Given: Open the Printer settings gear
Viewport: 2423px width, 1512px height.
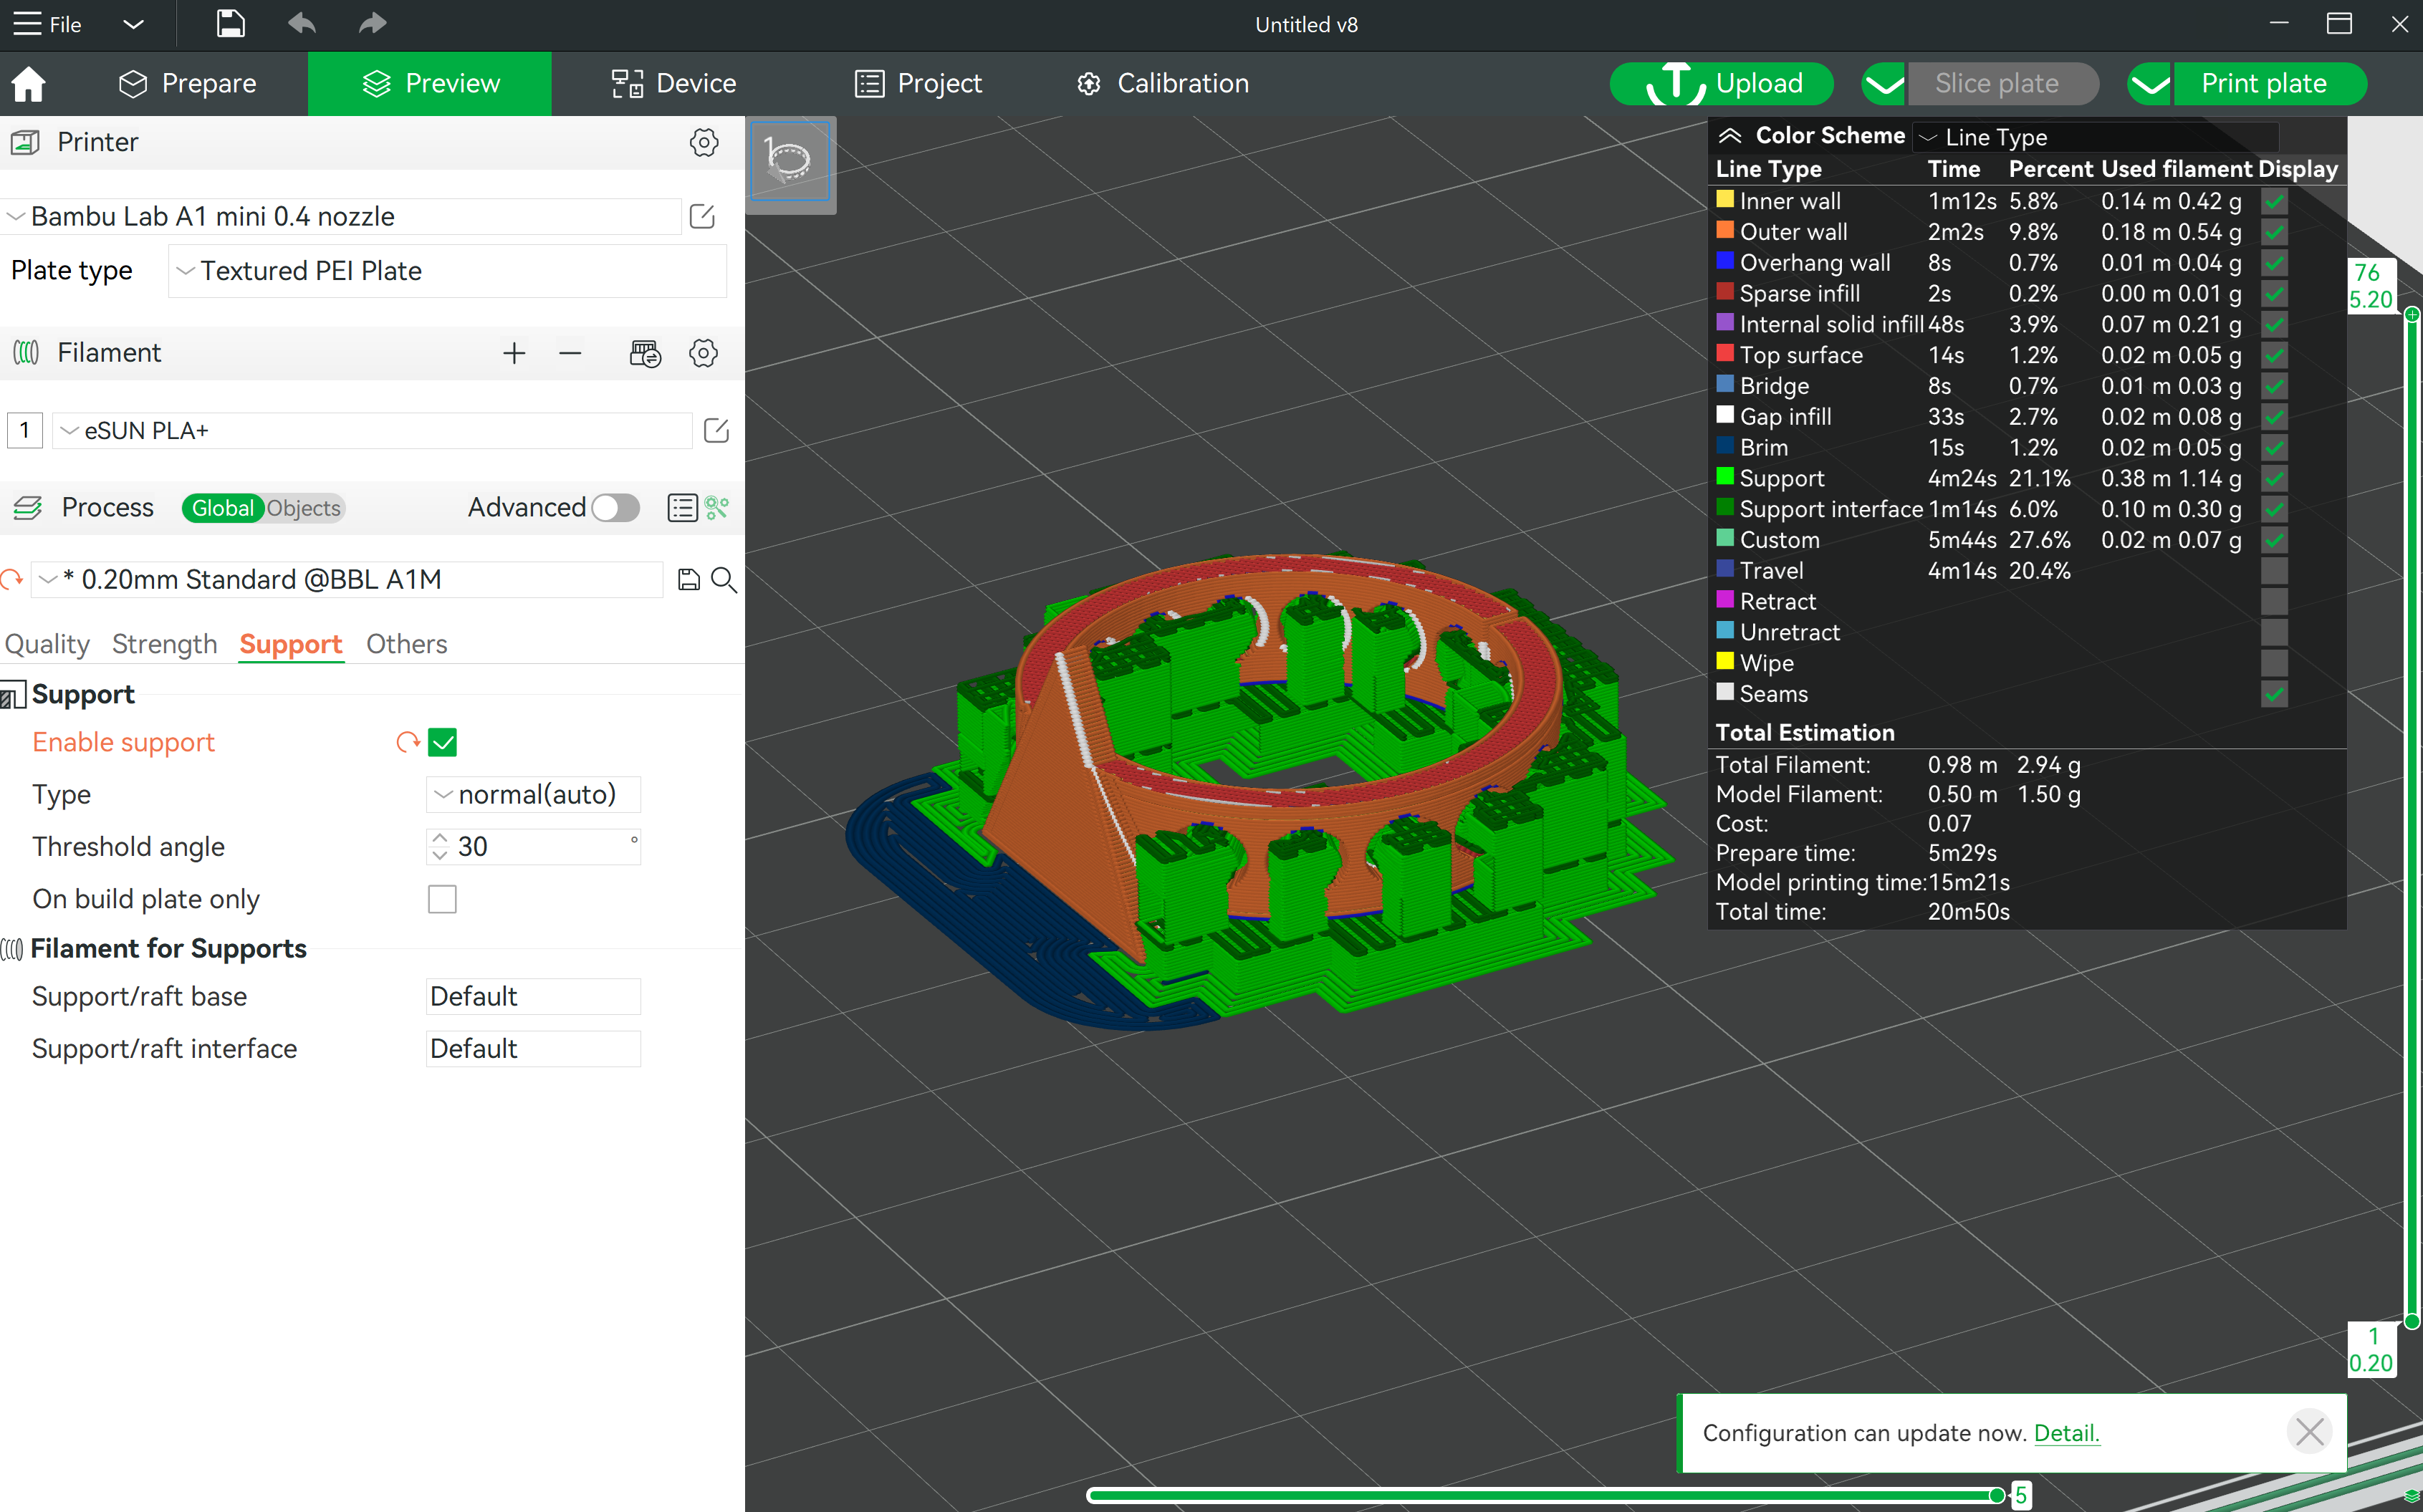Looking at the screenshot, I should (704, 142).
